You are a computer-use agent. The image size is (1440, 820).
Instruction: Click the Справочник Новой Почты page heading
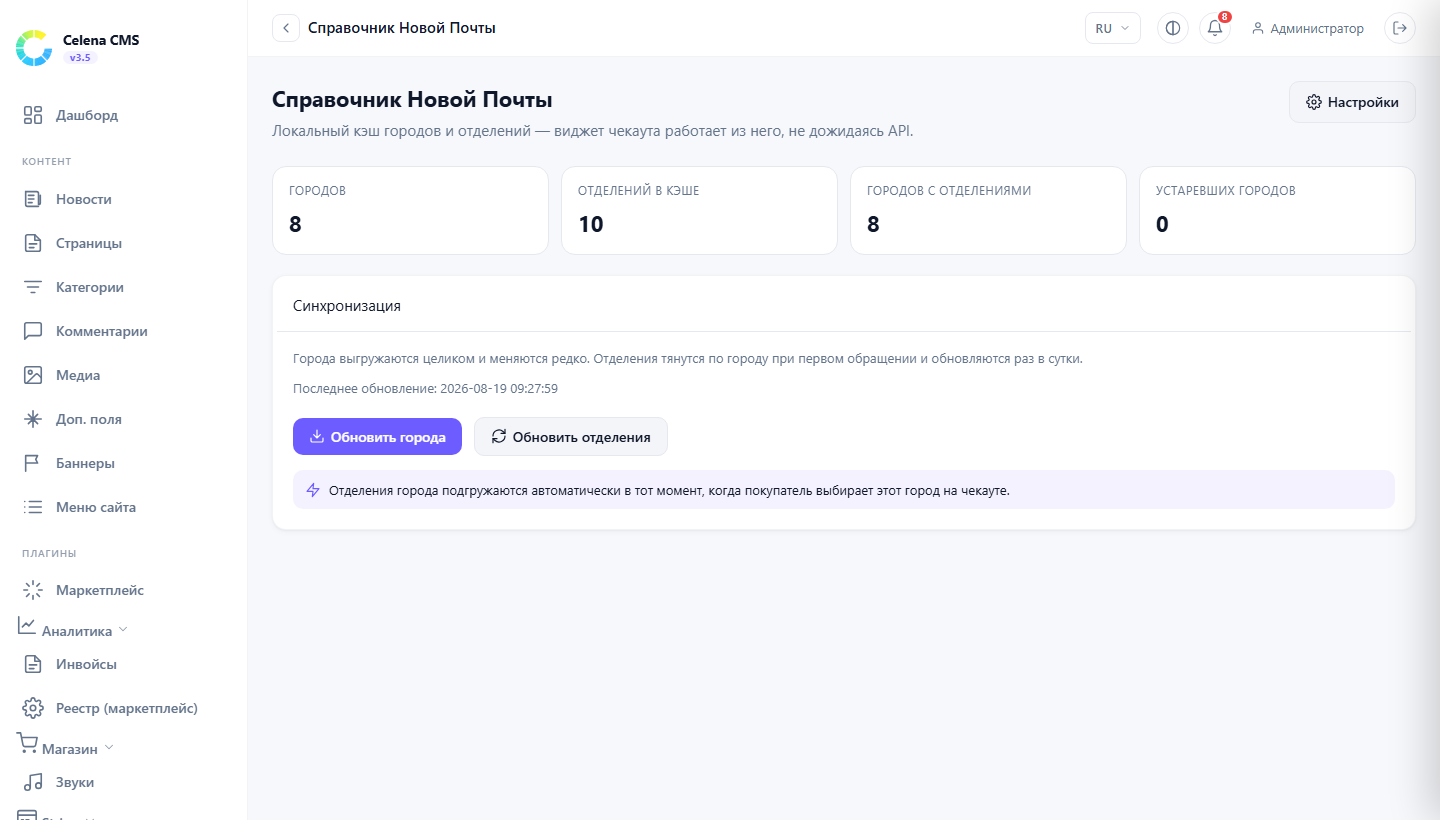[x=412, y=100]
